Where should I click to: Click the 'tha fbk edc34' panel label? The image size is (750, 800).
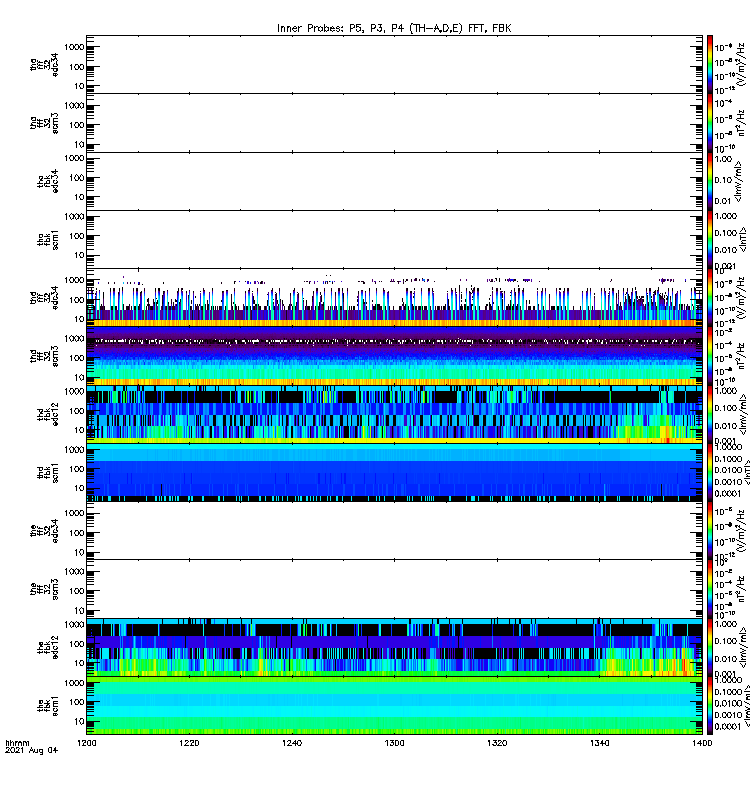47,181
